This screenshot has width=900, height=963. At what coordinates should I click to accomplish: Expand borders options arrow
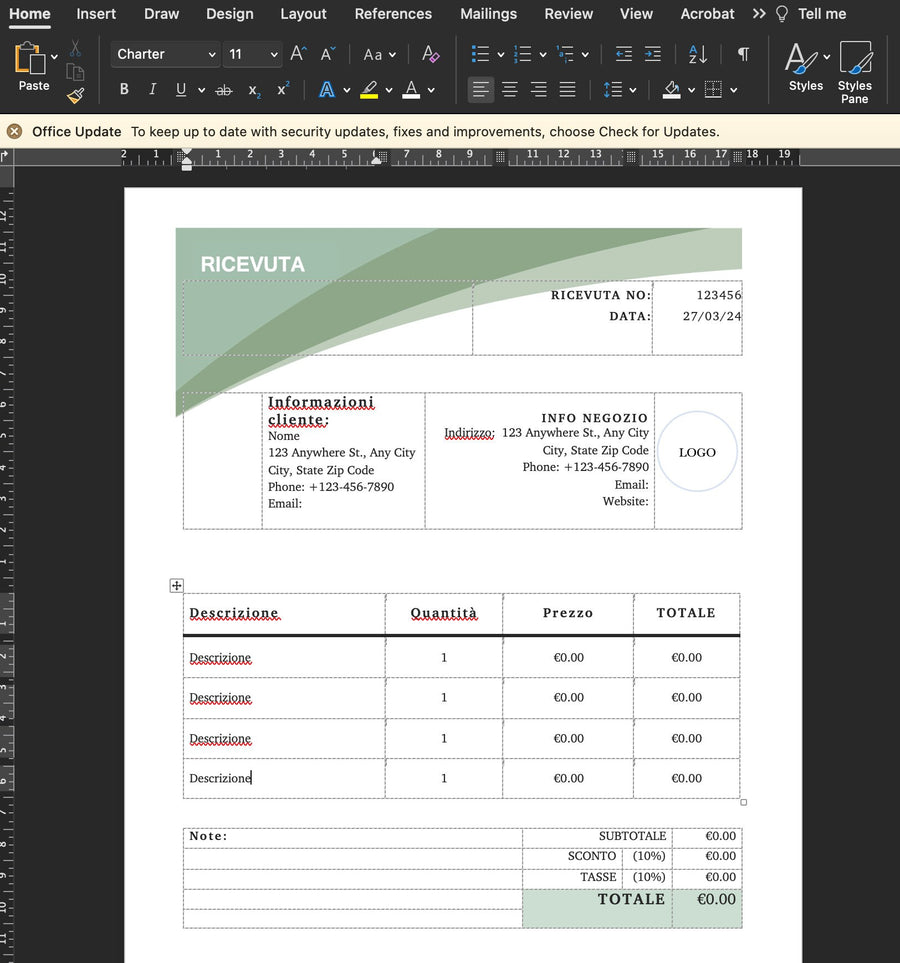(734, 90)
